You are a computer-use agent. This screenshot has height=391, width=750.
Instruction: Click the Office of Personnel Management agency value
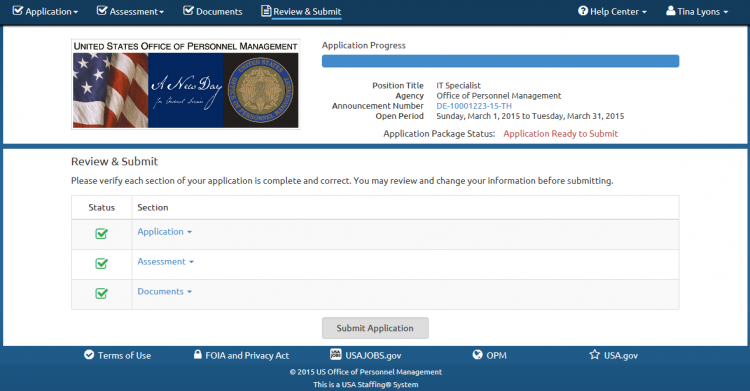pyautogui.click(x=499, y=96)
